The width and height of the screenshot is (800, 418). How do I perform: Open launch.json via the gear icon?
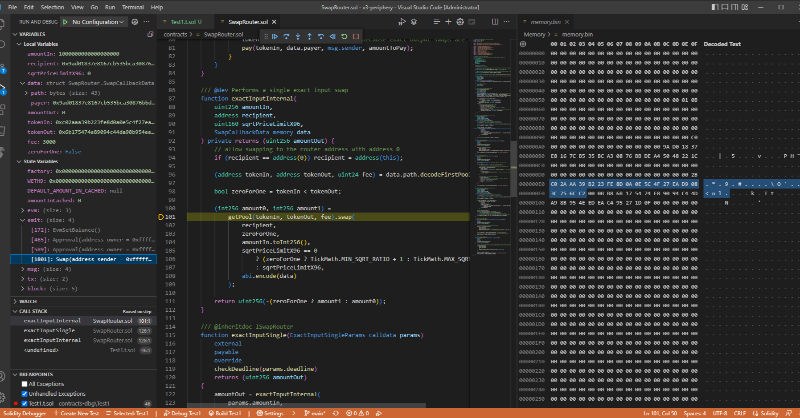coord(135,22)
